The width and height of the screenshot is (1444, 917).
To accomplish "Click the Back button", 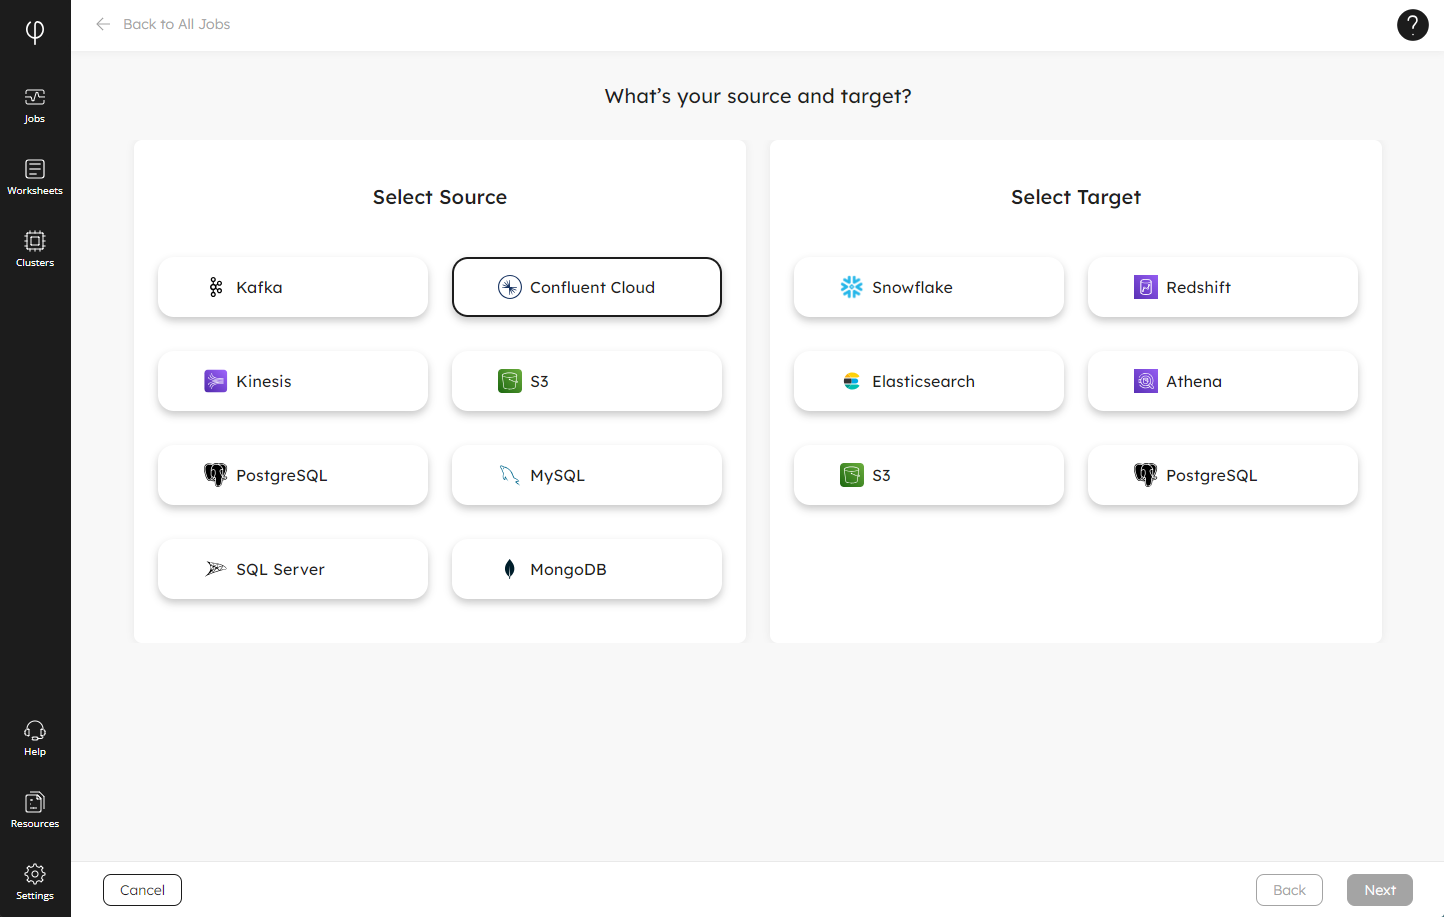I will pos(1289,890).
